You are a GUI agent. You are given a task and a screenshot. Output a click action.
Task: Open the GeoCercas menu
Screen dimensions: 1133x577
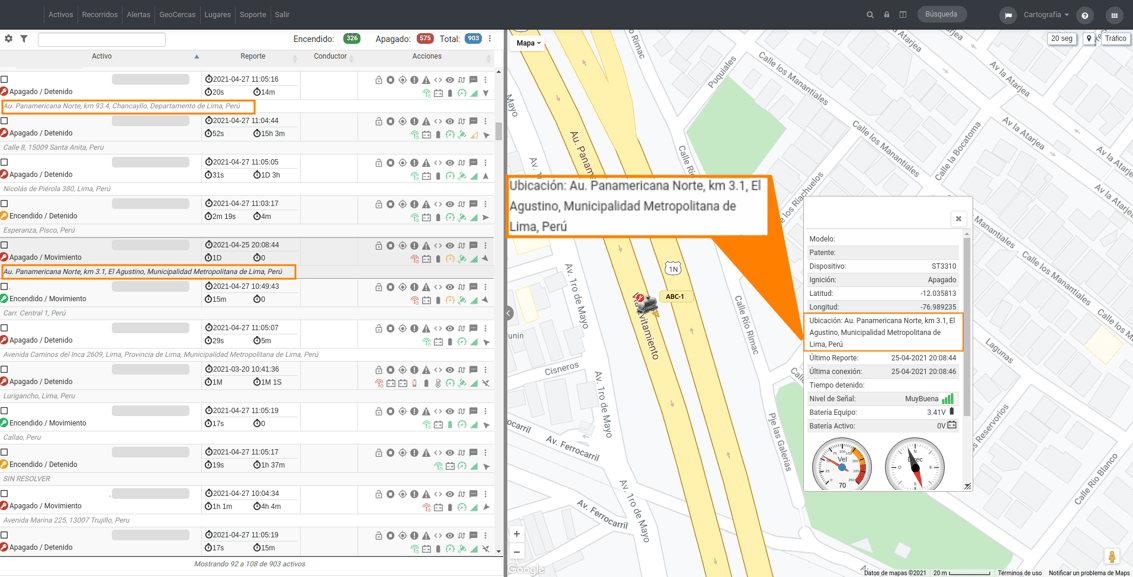coord(177,14)
